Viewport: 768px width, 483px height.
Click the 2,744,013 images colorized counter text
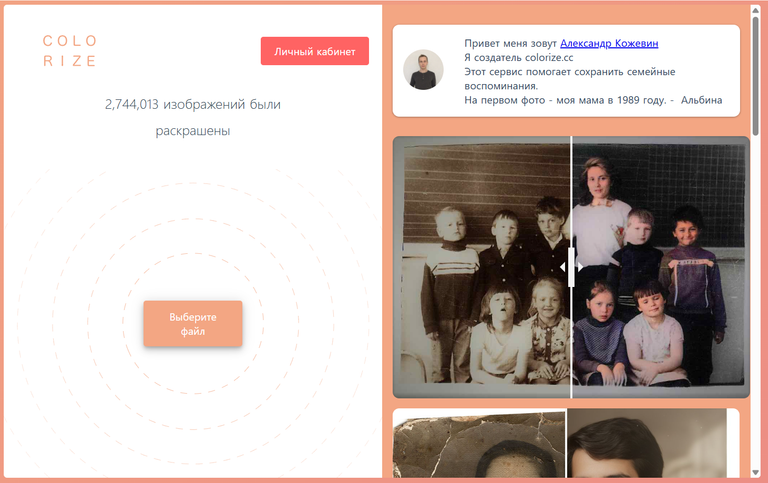[192, 118]
